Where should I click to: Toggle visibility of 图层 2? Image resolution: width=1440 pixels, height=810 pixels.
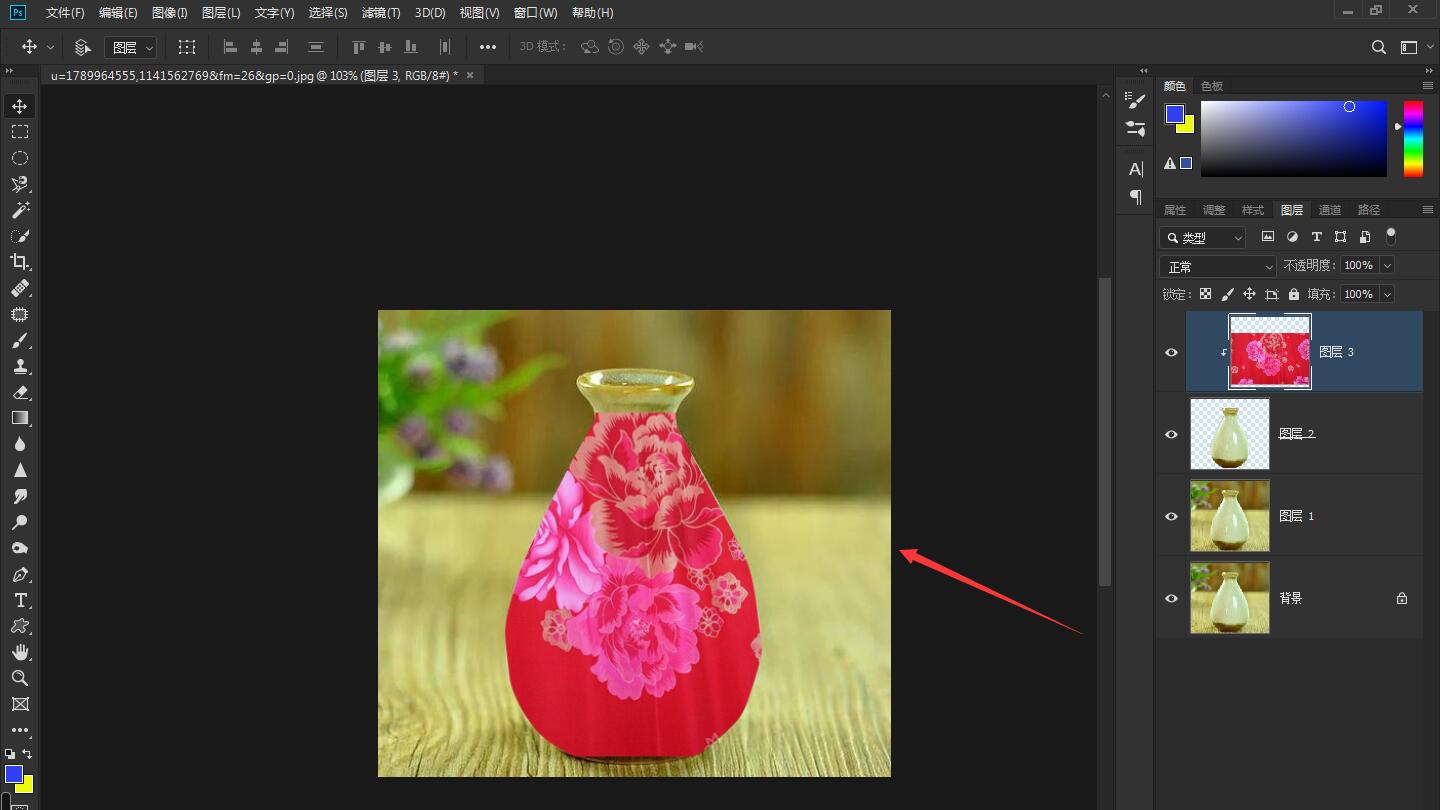pos(1171,434)
